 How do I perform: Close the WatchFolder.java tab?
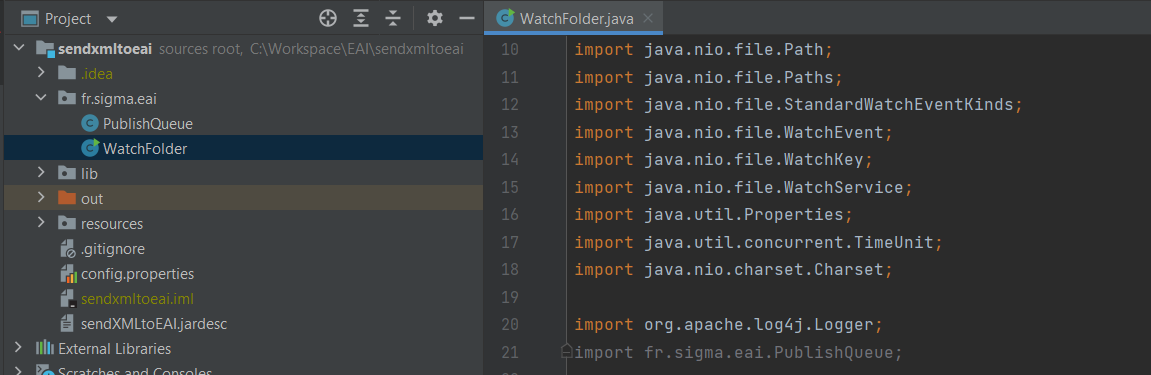(647, 18)
